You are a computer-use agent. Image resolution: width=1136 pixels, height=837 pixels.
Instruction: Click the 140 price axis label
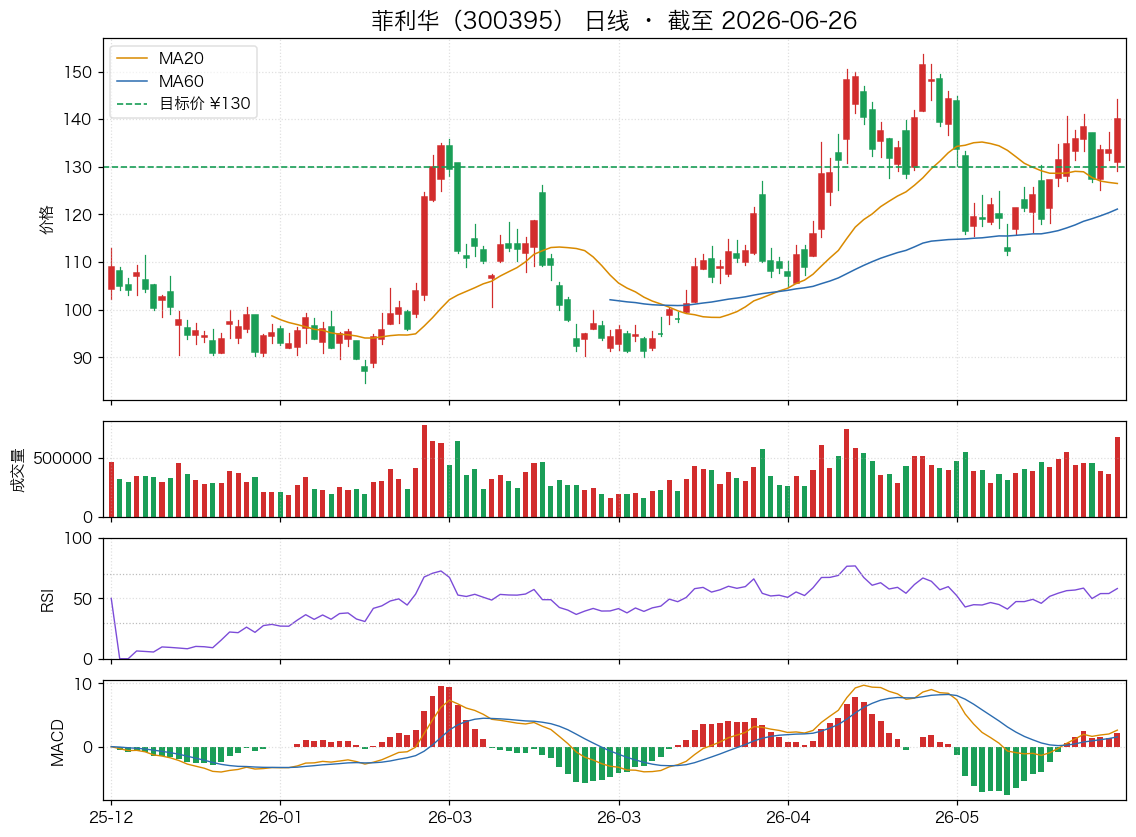78,120
